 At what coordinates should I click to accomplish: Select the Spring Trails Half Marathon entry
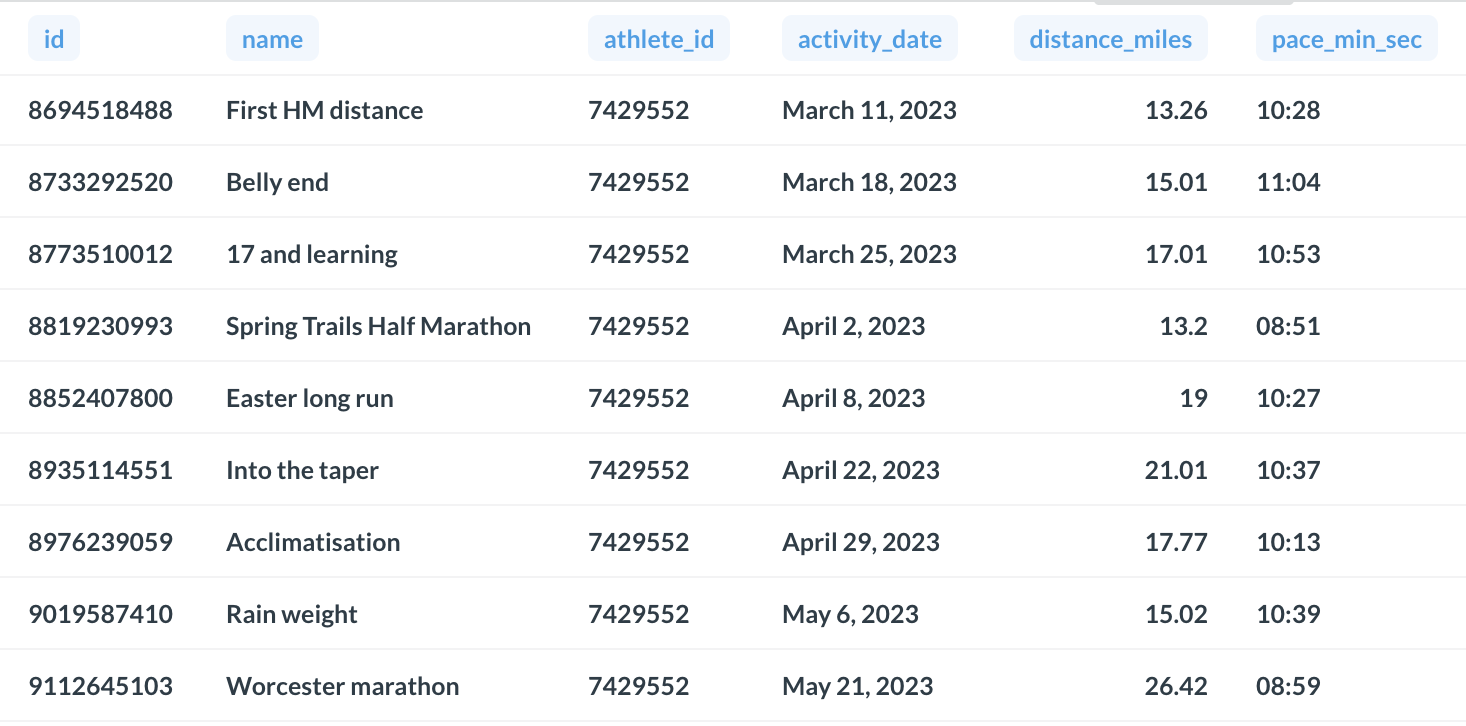pyautogui.click(x=378, y=326)
